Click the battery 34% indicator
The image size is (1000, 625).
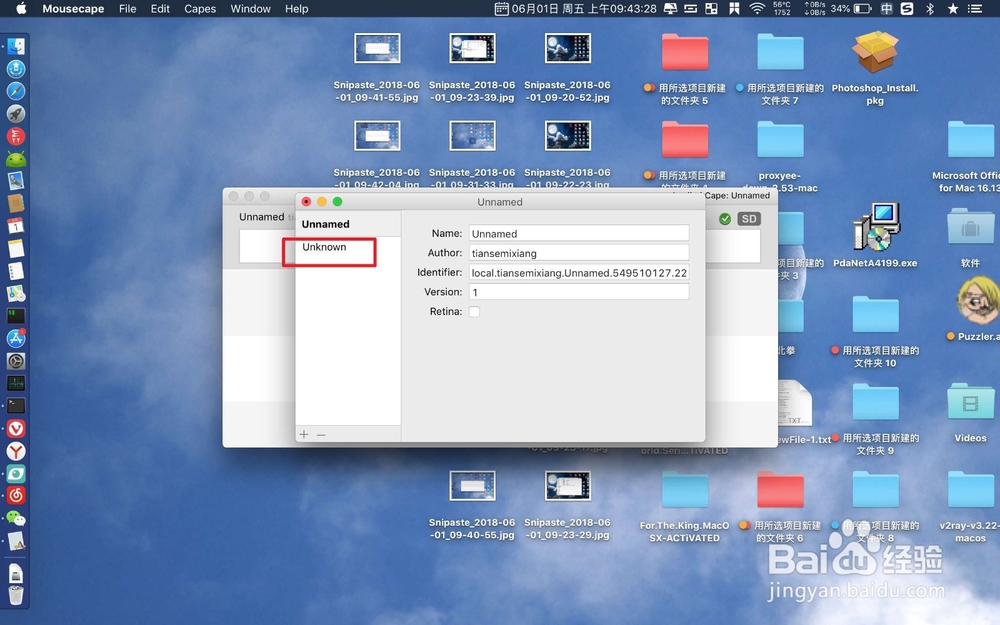point(851,8)
